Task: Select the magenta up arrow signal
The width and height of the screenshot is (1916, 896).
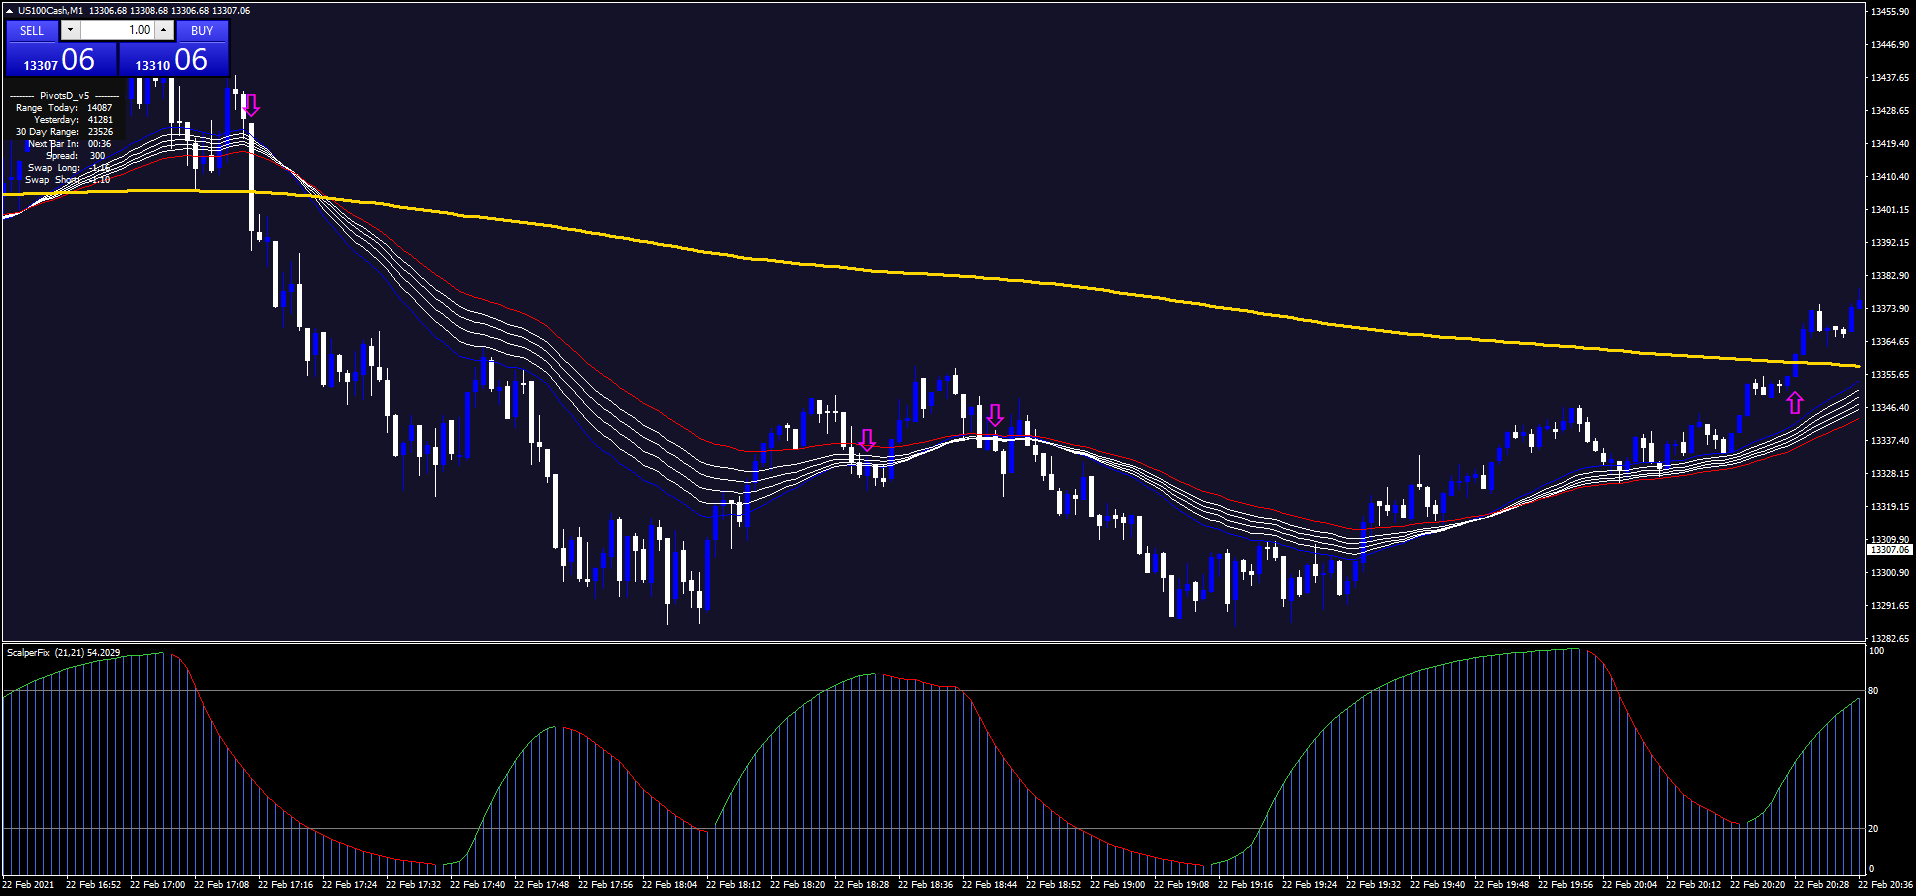Action: click(1795, 403)
